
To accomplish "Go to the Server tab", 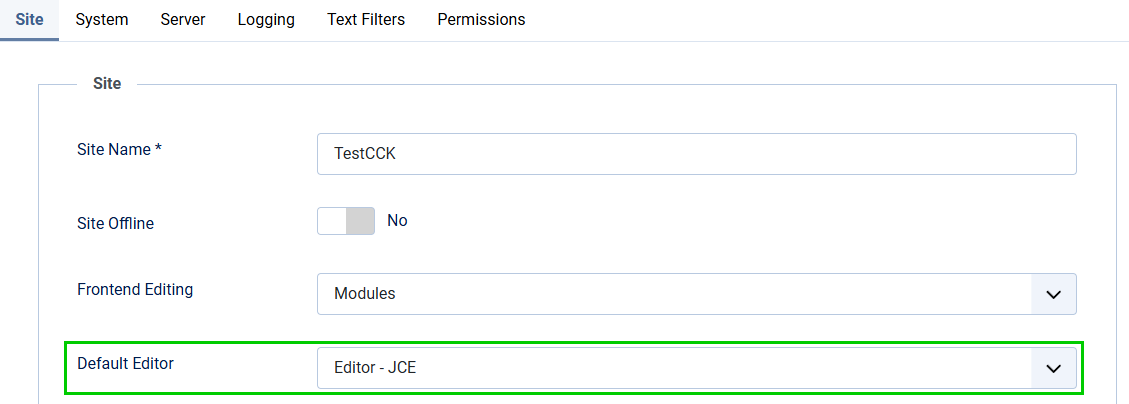I will point(183,20).
